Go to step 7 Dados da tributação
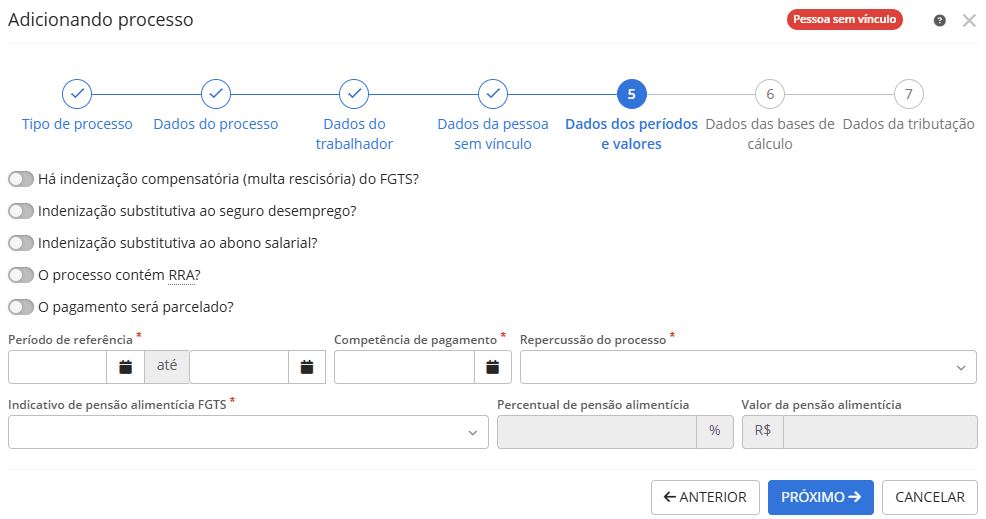Screen dimensions: 986x519 (908, 95)
